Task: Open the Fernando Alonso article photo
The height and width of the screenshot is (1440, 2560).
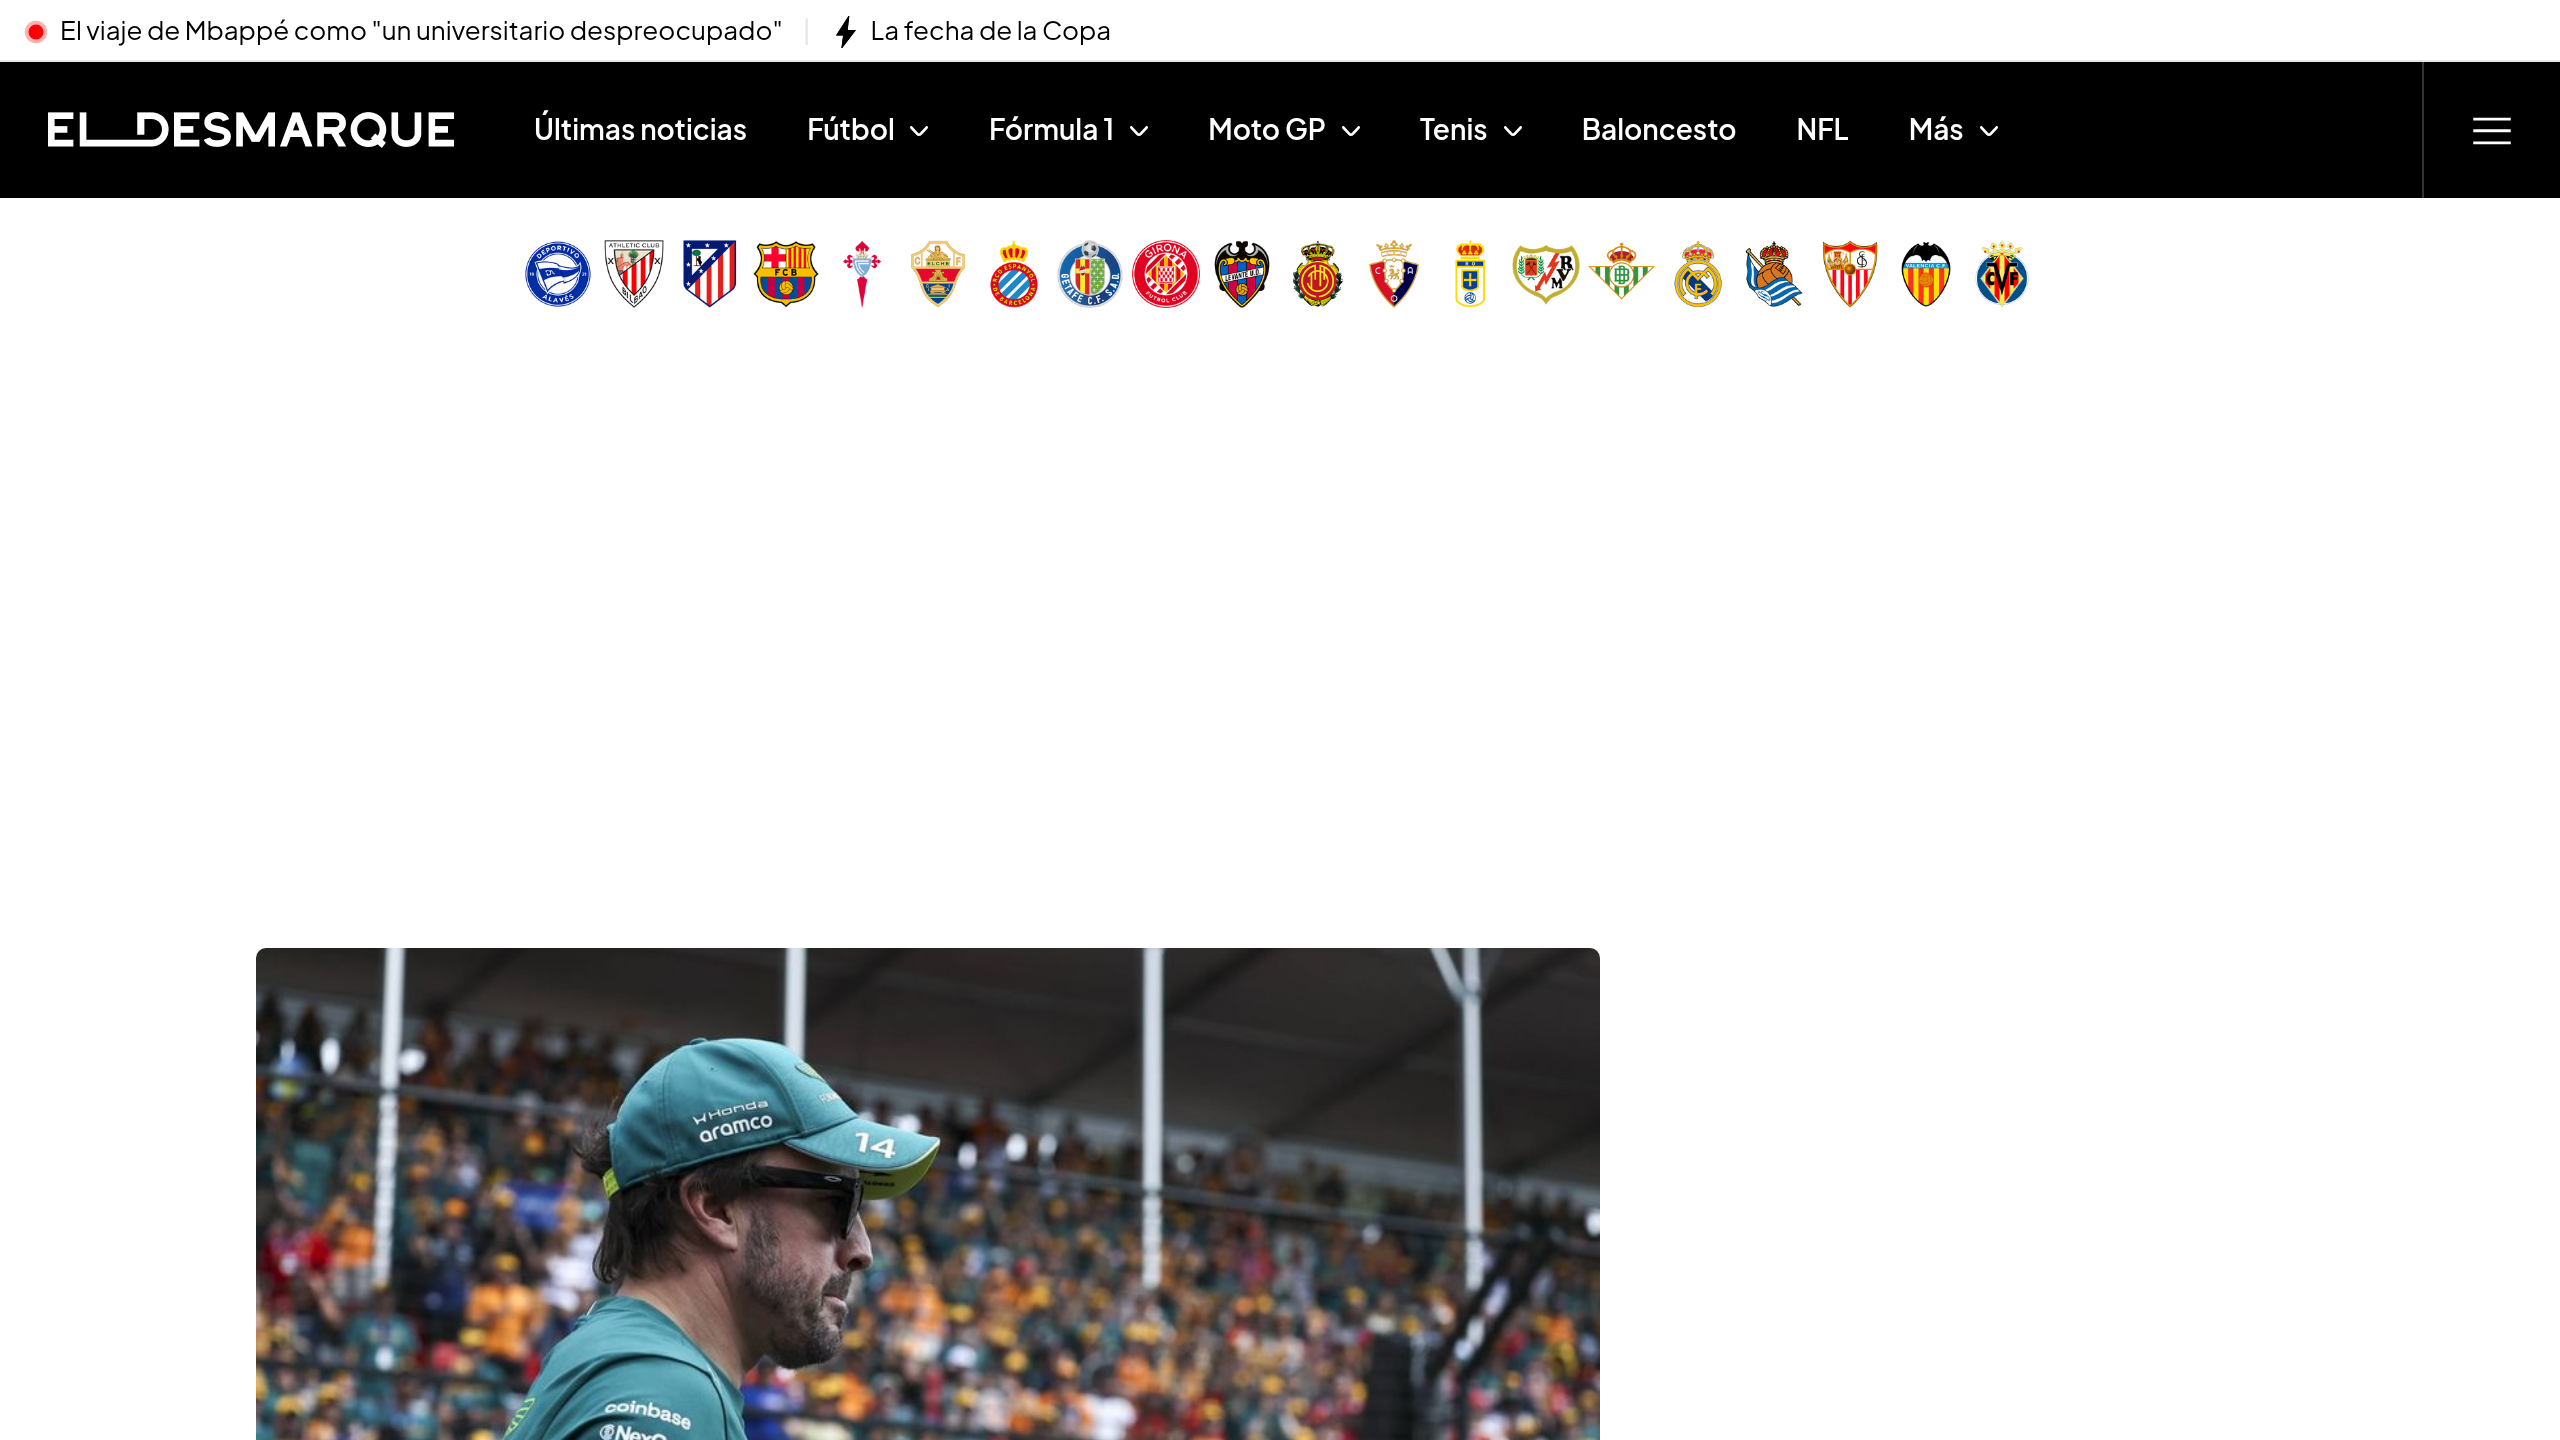Action: point(928,1194)
